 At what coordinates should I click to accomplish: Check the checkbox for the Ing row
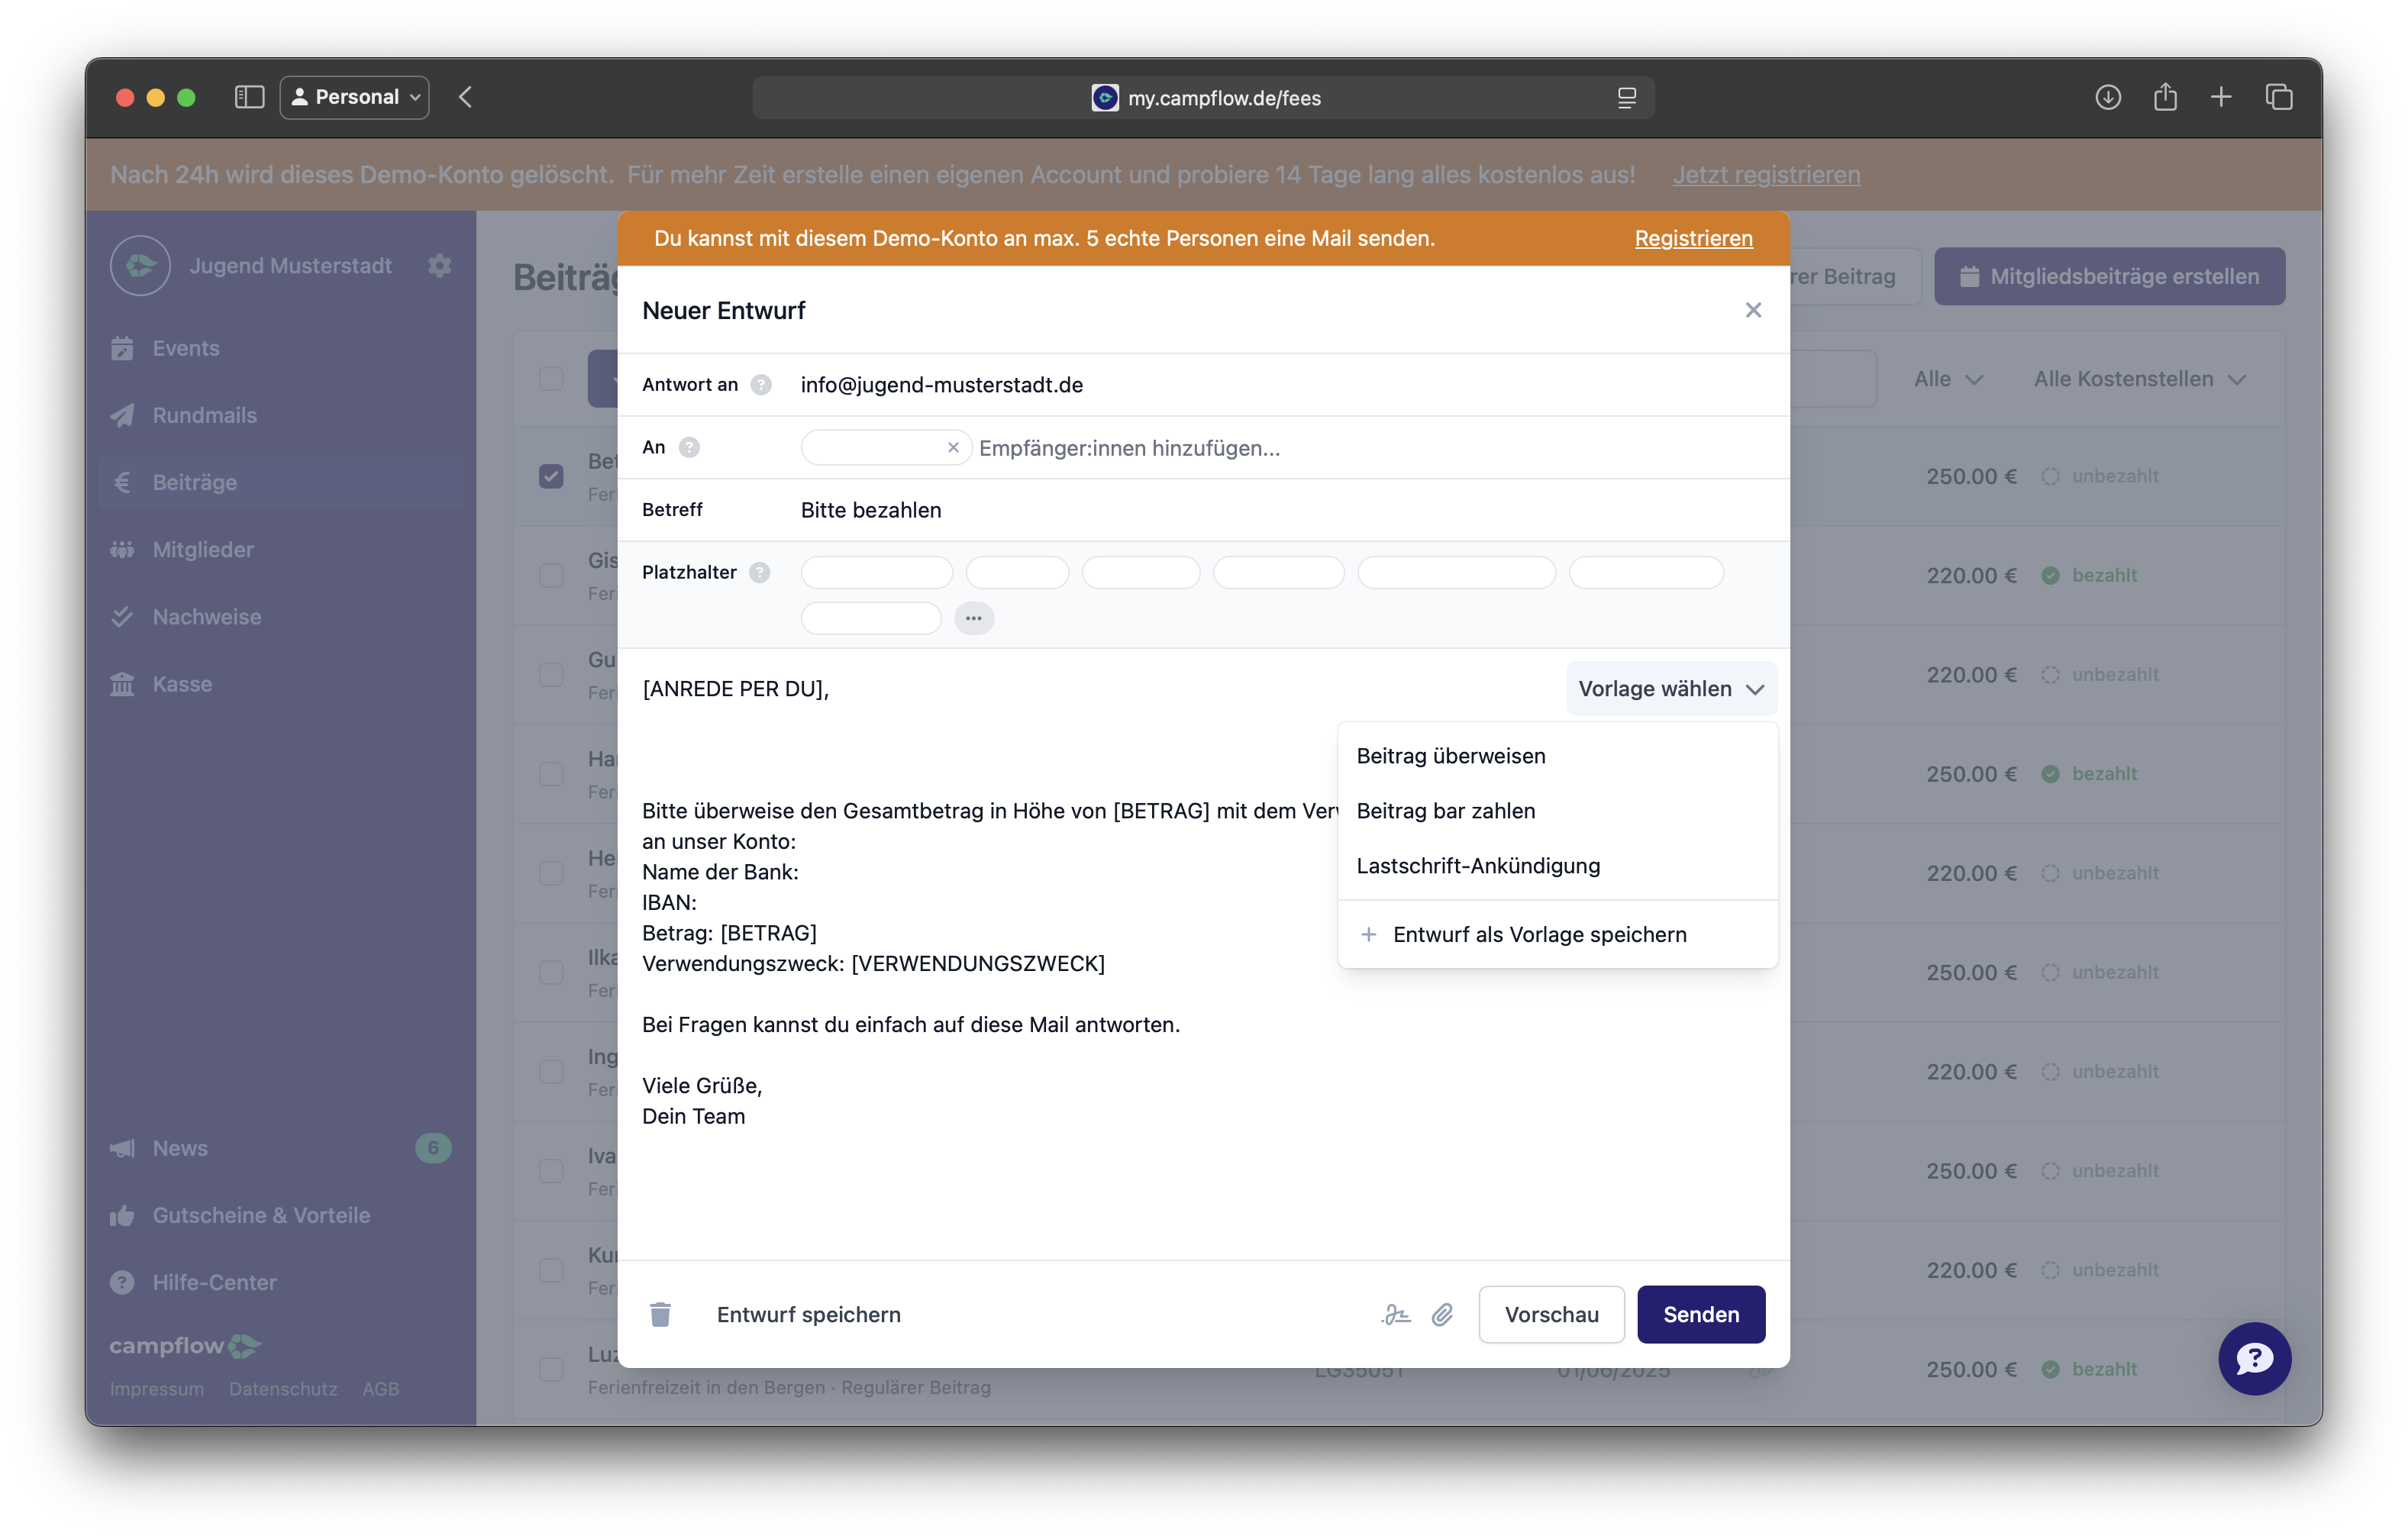click(551, 1071)
